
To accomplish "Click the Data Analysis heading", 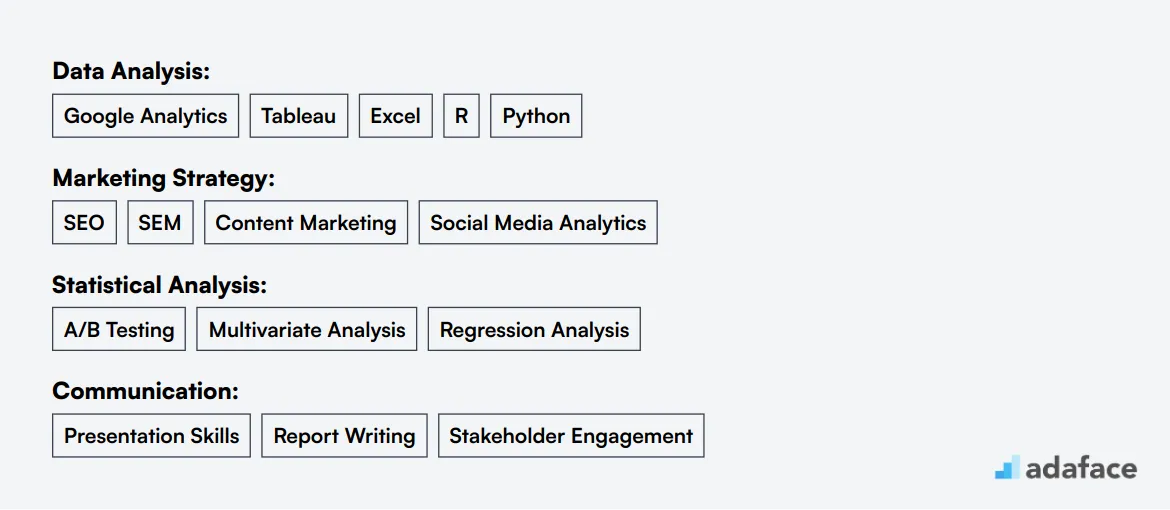I will [131, 72].
